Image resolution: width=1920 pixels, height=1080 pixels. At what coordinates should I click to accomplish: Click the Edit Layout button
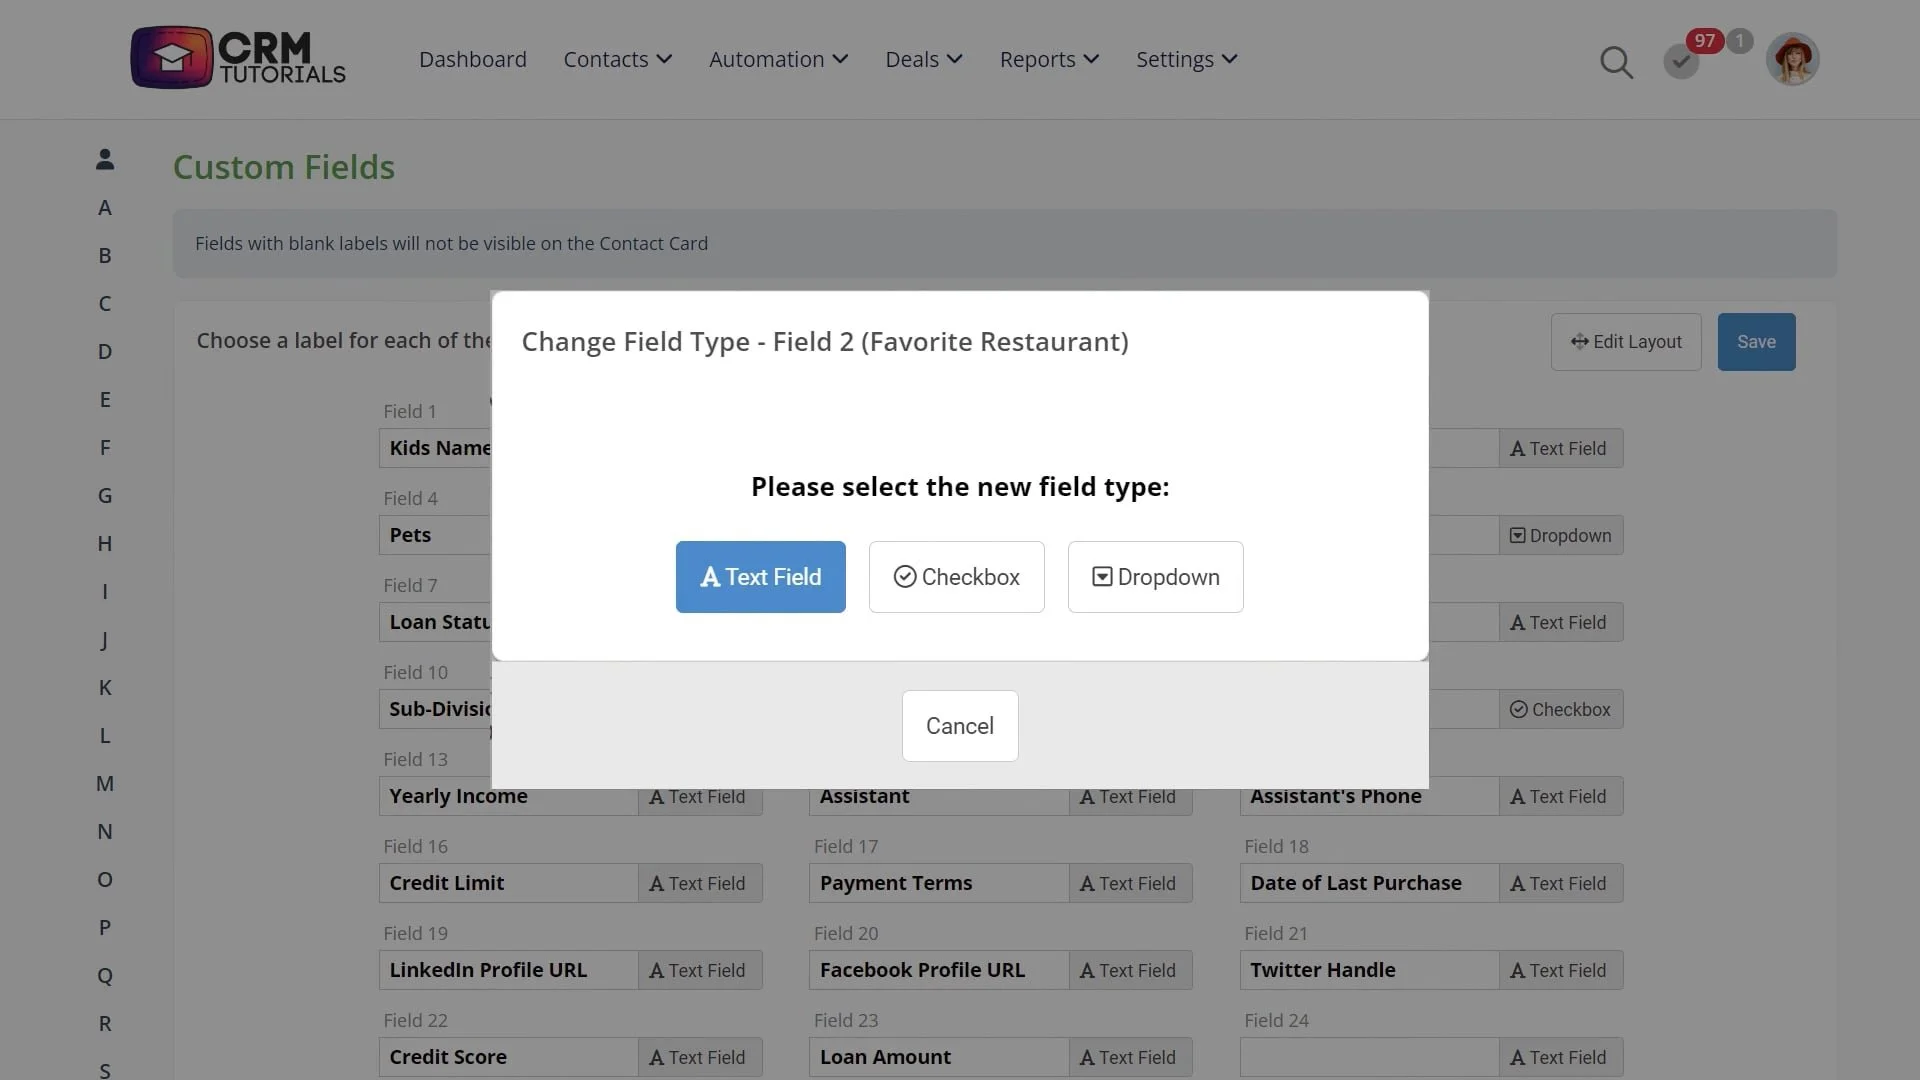tap(1625, 342)
